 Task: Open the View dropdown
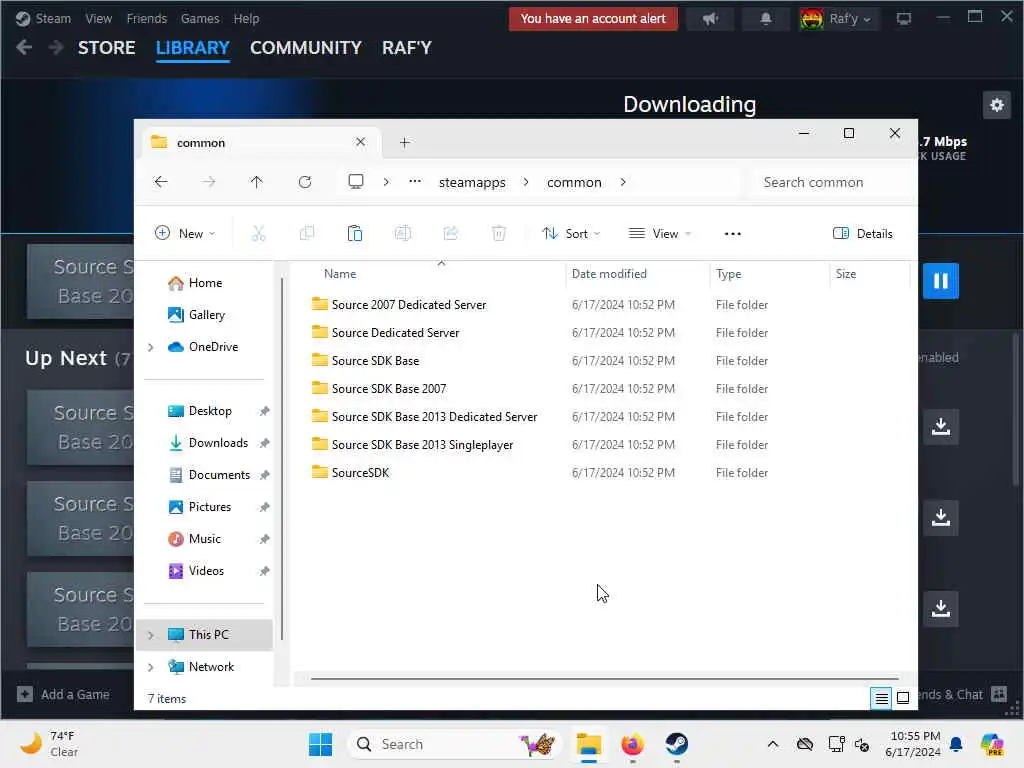pyautogui.click(x=660, y=233)
